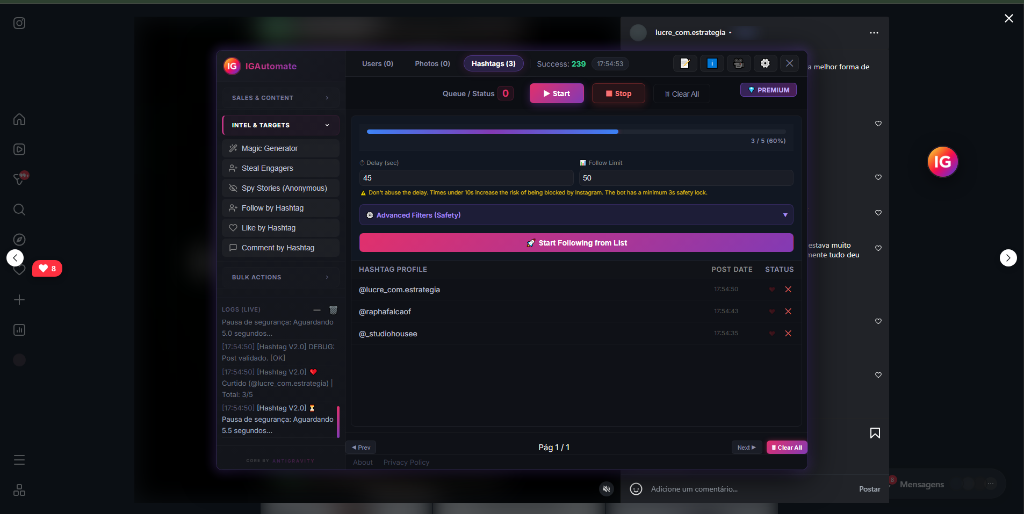Viewport: 1024px width, 514px height.
Task: Expand Bulk Actions section
Action: point(281,278)
